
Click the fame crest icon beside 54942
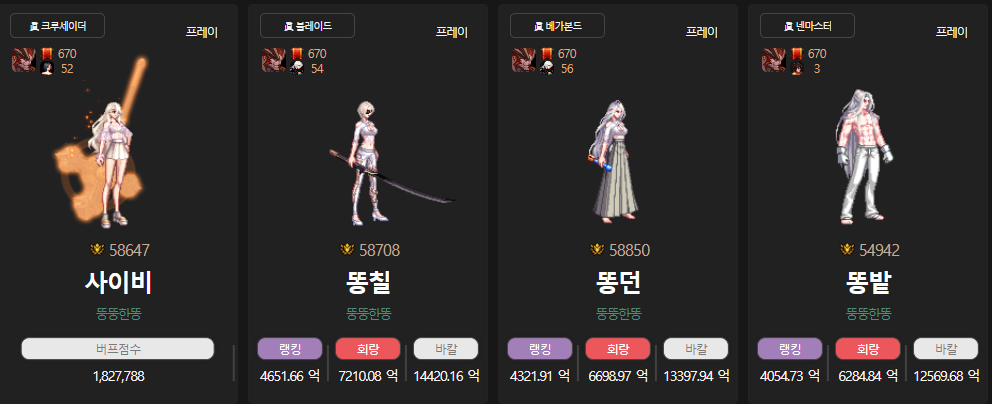pos(847,250)
